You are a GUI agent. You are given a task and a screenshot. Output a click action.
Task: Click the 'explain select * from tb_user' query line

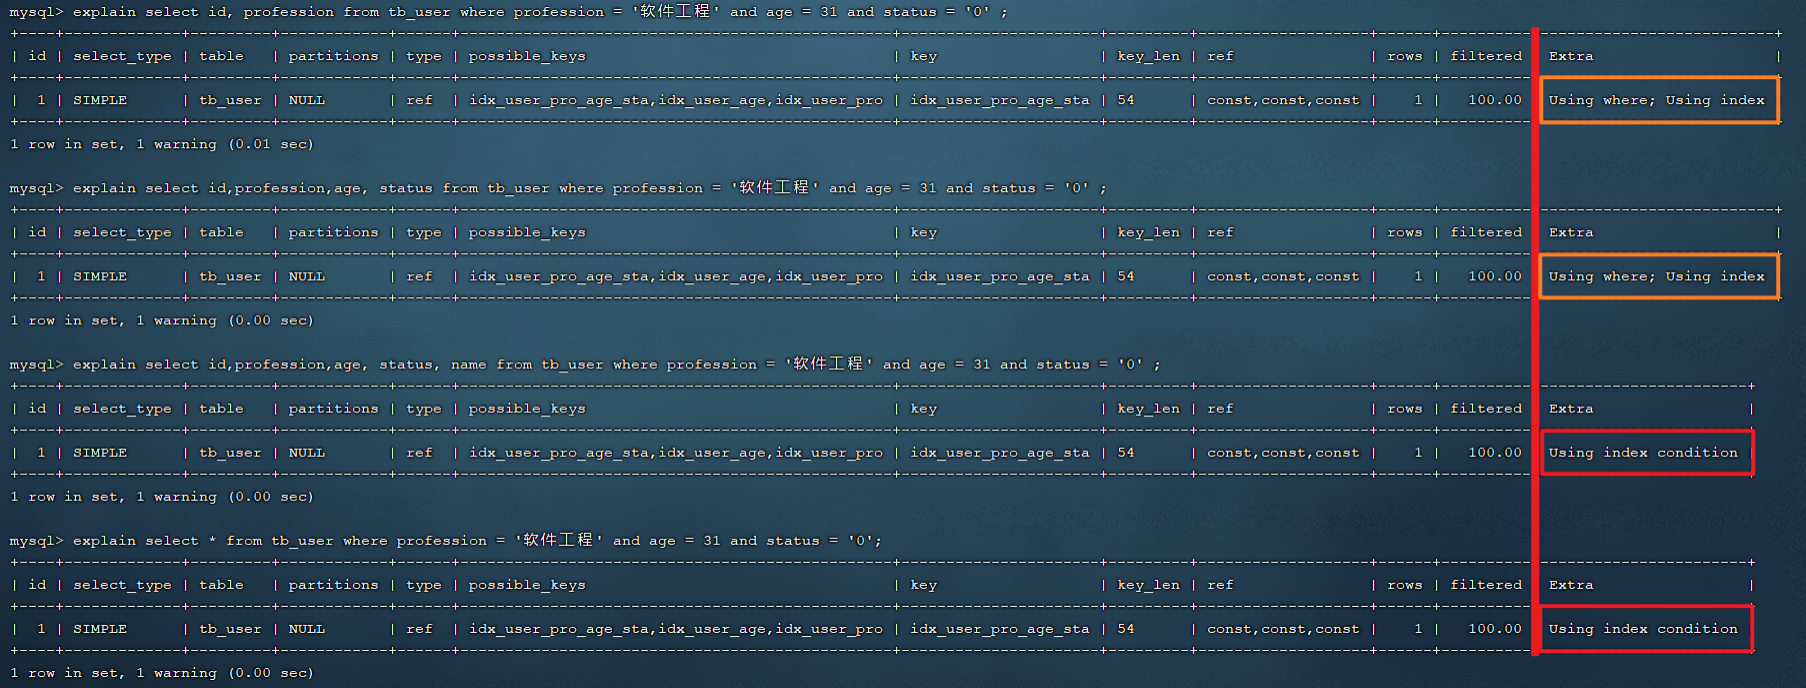[446, 540]
